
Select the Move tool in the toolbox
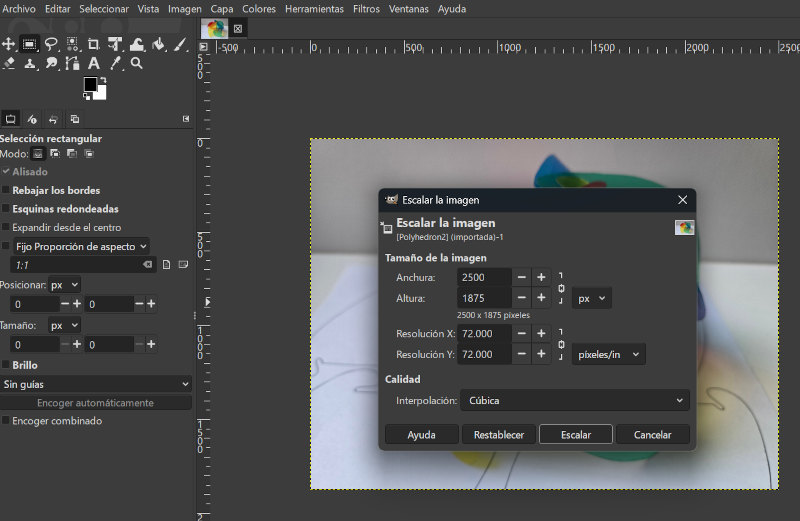pyautogui.click(x=8, y=44)
